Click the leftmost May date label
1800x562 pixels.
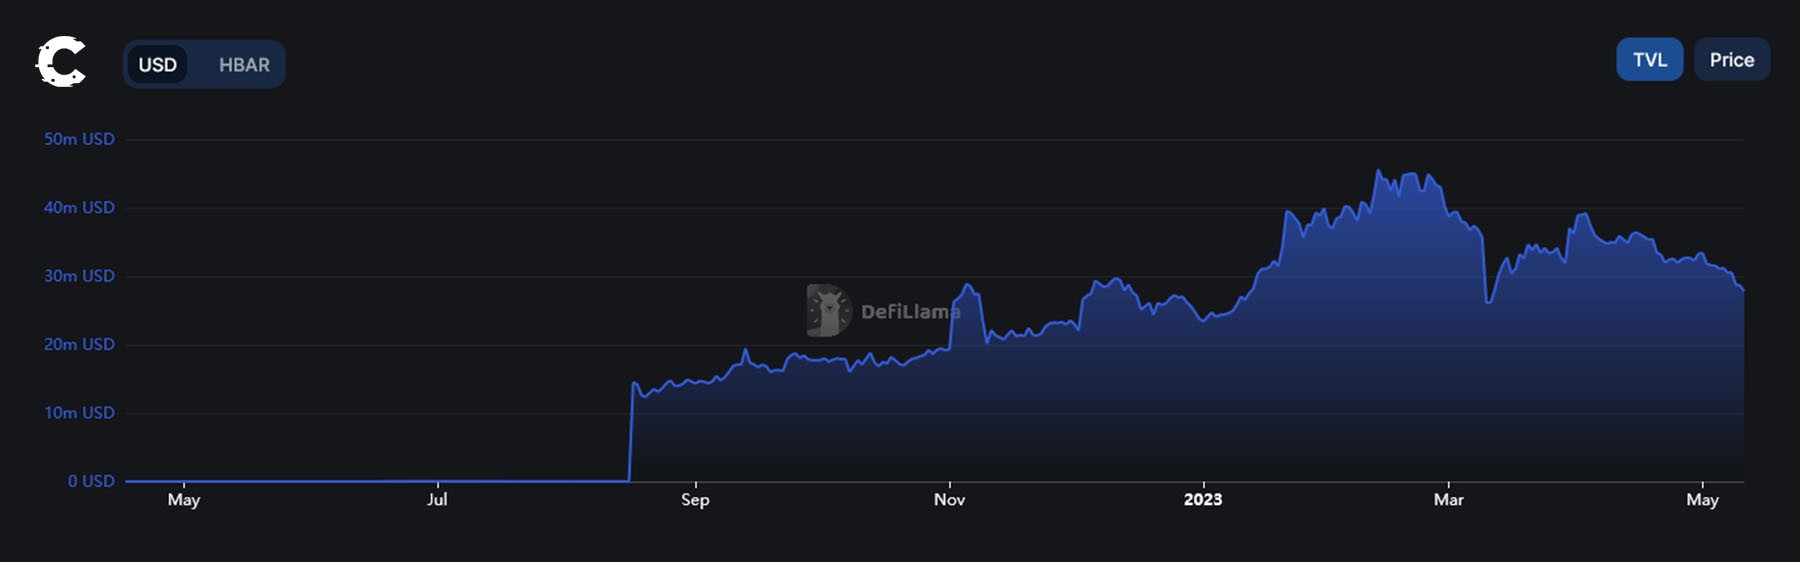184,499
